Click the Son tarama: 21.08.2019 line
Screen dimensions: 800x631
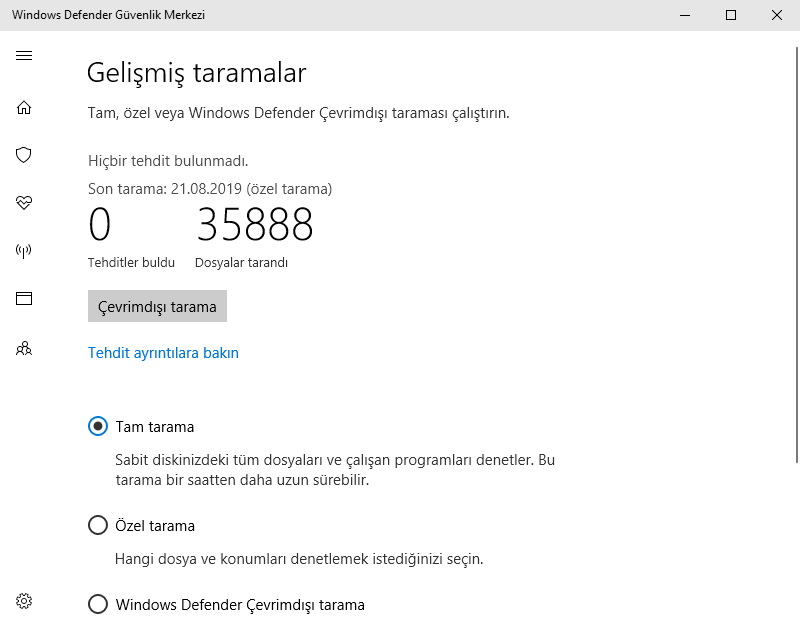coord(210,189)
